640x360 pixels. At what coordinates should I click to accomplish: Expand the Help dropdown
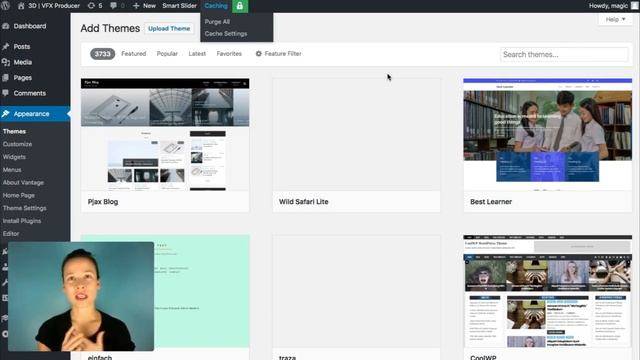616,19
